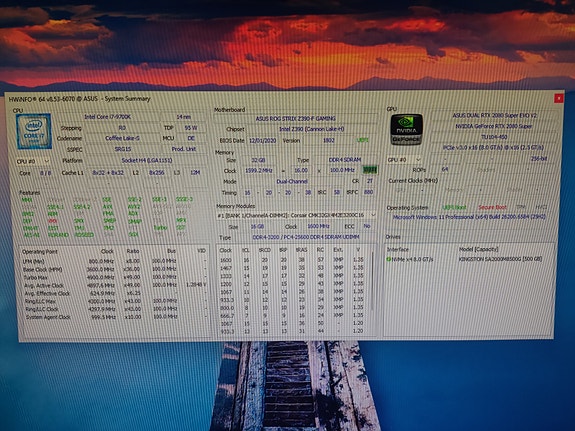Image resolution: width=575 pixels, height=431 pixels.
Task: Close the System Summary window
Action: tap(558, 98)
